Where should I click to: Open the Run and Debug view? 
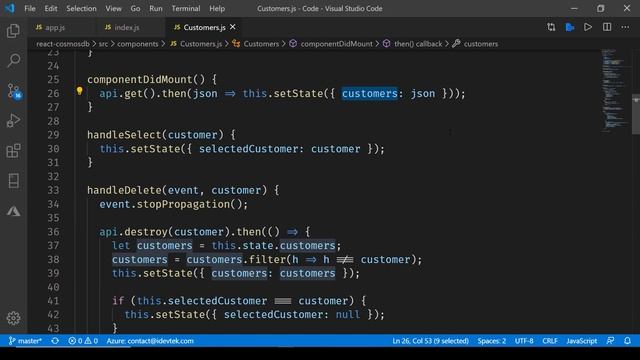tap(13, 121)
